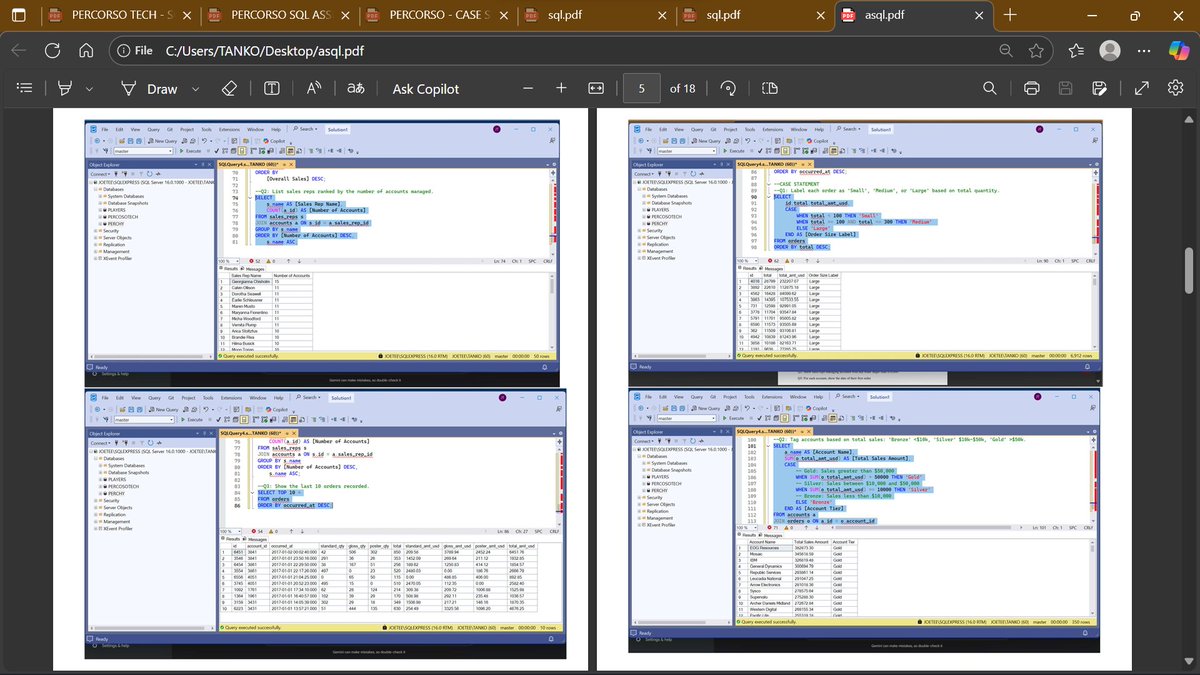Save a copy with Save as
This screenshot has width=1200, height=675.
1098,88
